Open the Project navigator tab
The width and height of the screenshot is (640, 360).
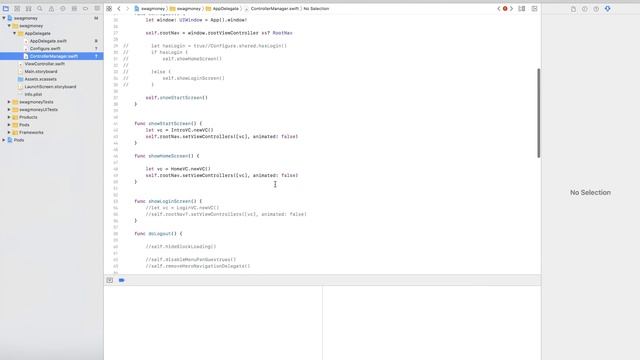coord(6,9)
